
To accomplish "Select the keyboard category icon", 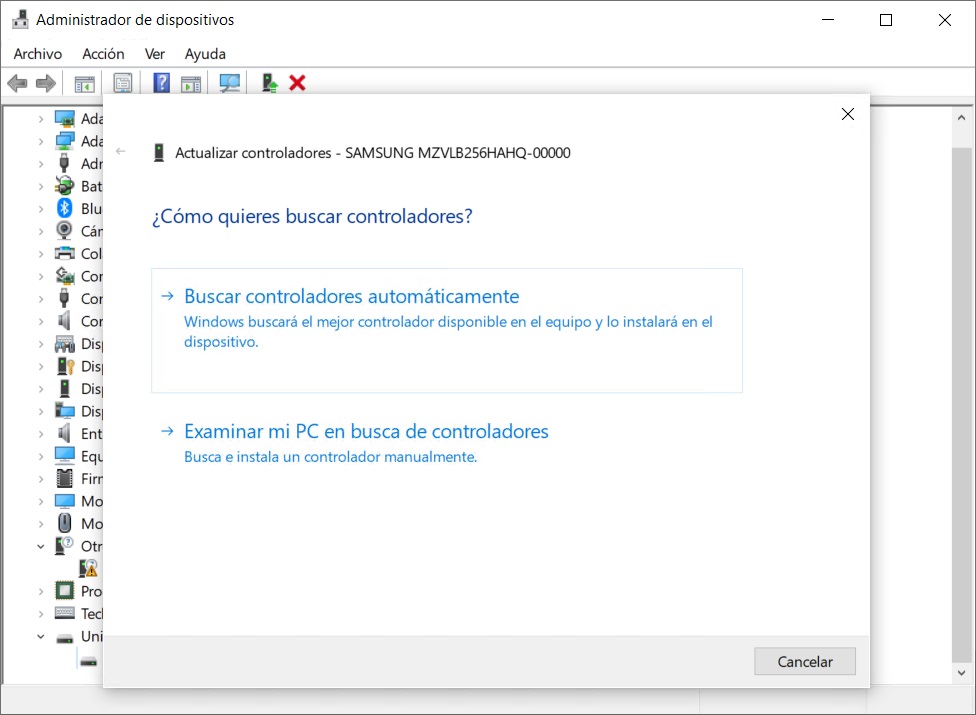I will (x=65, y=613).
